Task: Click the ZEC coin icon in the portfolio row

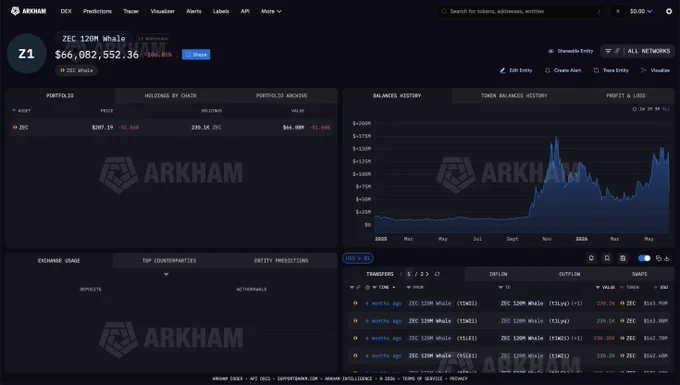Action: click(15, 127)
